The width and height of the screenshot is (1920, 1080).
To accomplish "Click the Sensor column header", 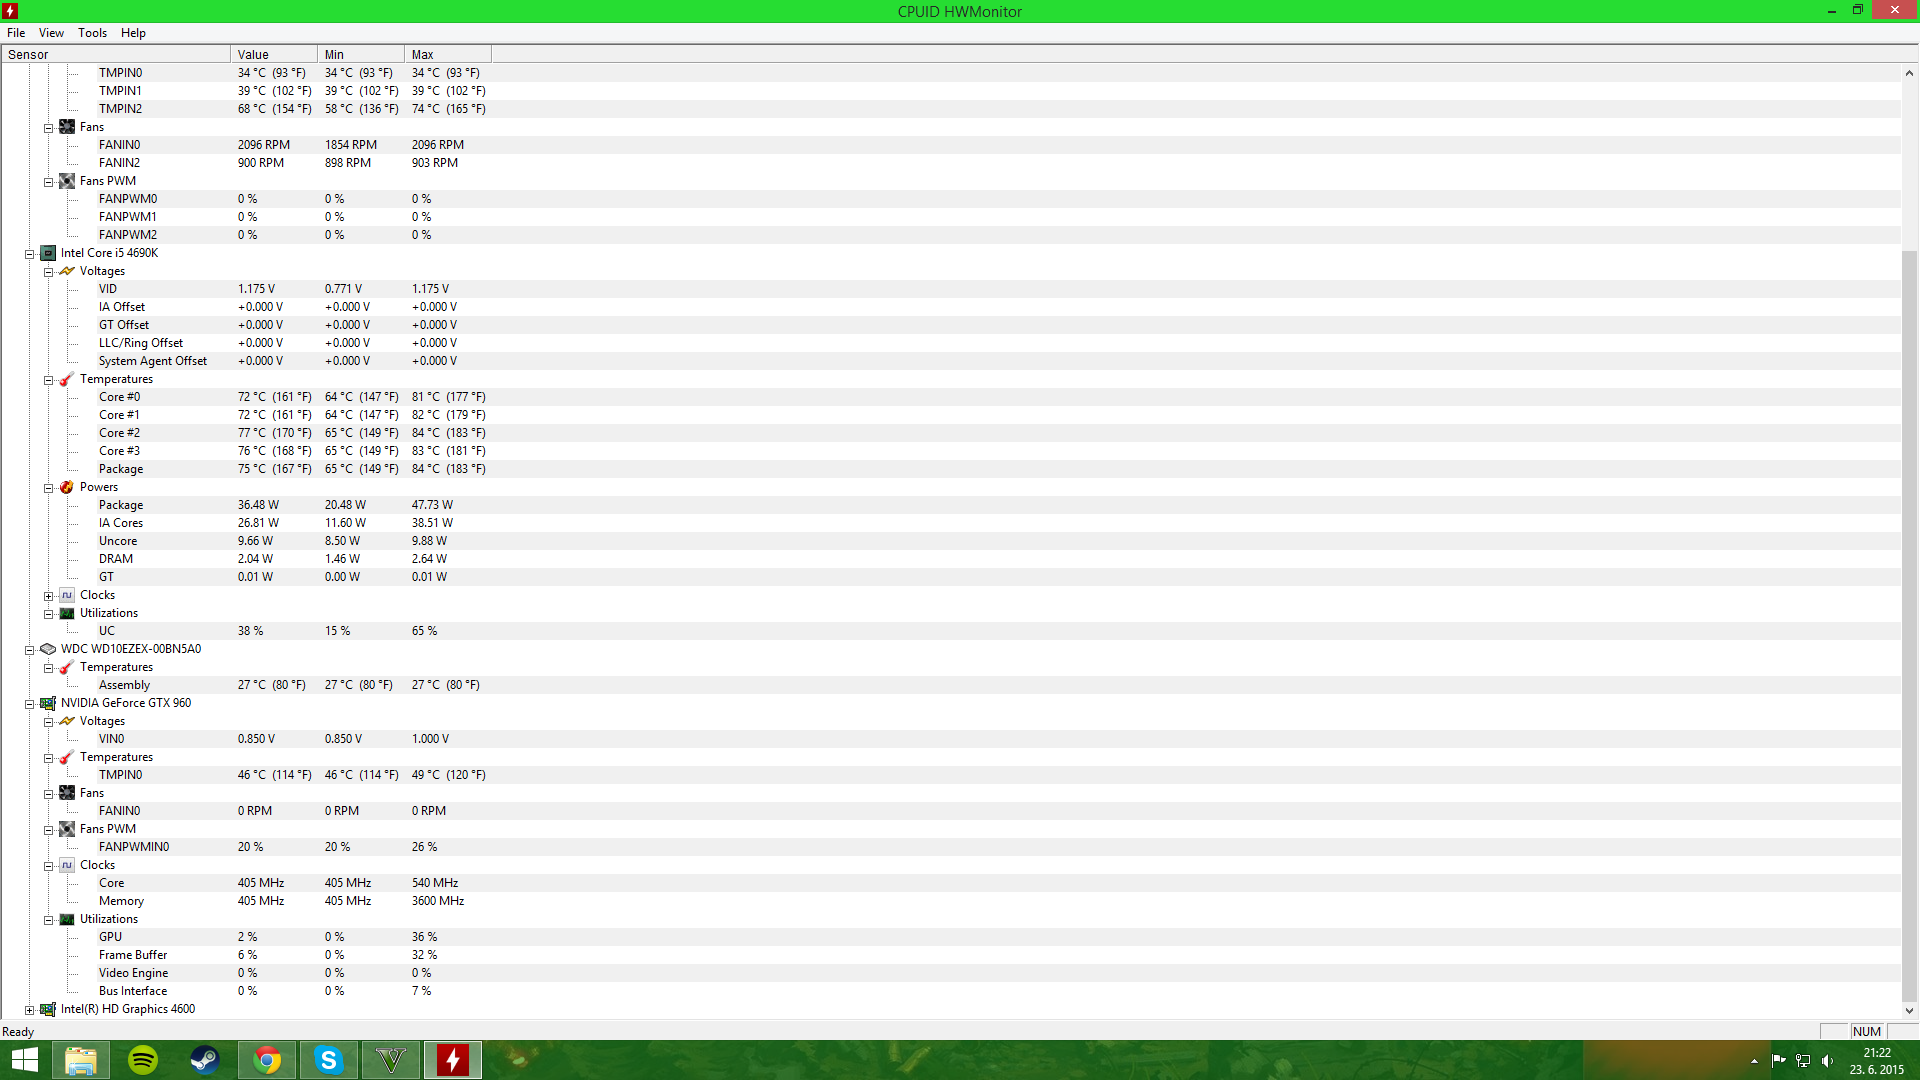I will click(x=116, y=55).
